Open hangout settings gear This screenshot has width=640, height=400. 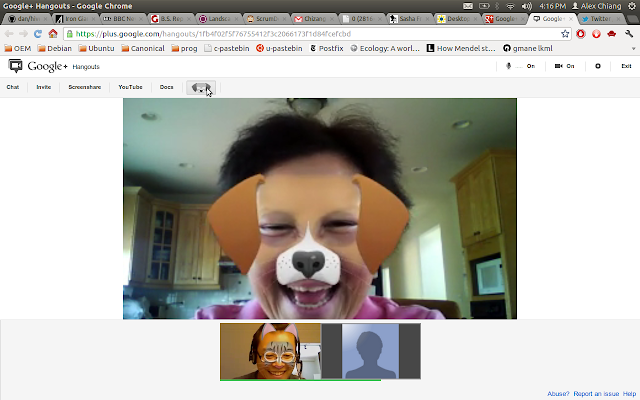pyautogui.click(x=598, y=66)
